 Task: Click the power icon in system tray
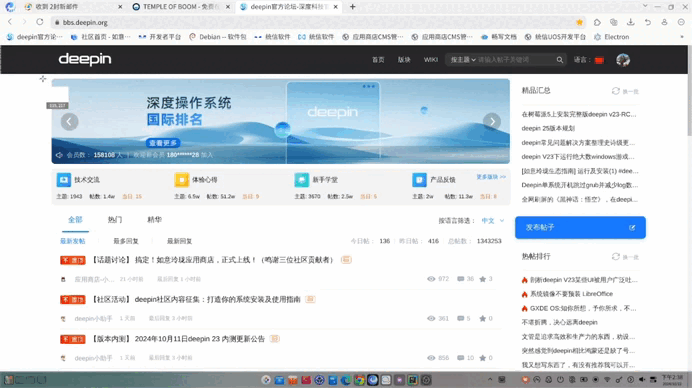[560, 380]
